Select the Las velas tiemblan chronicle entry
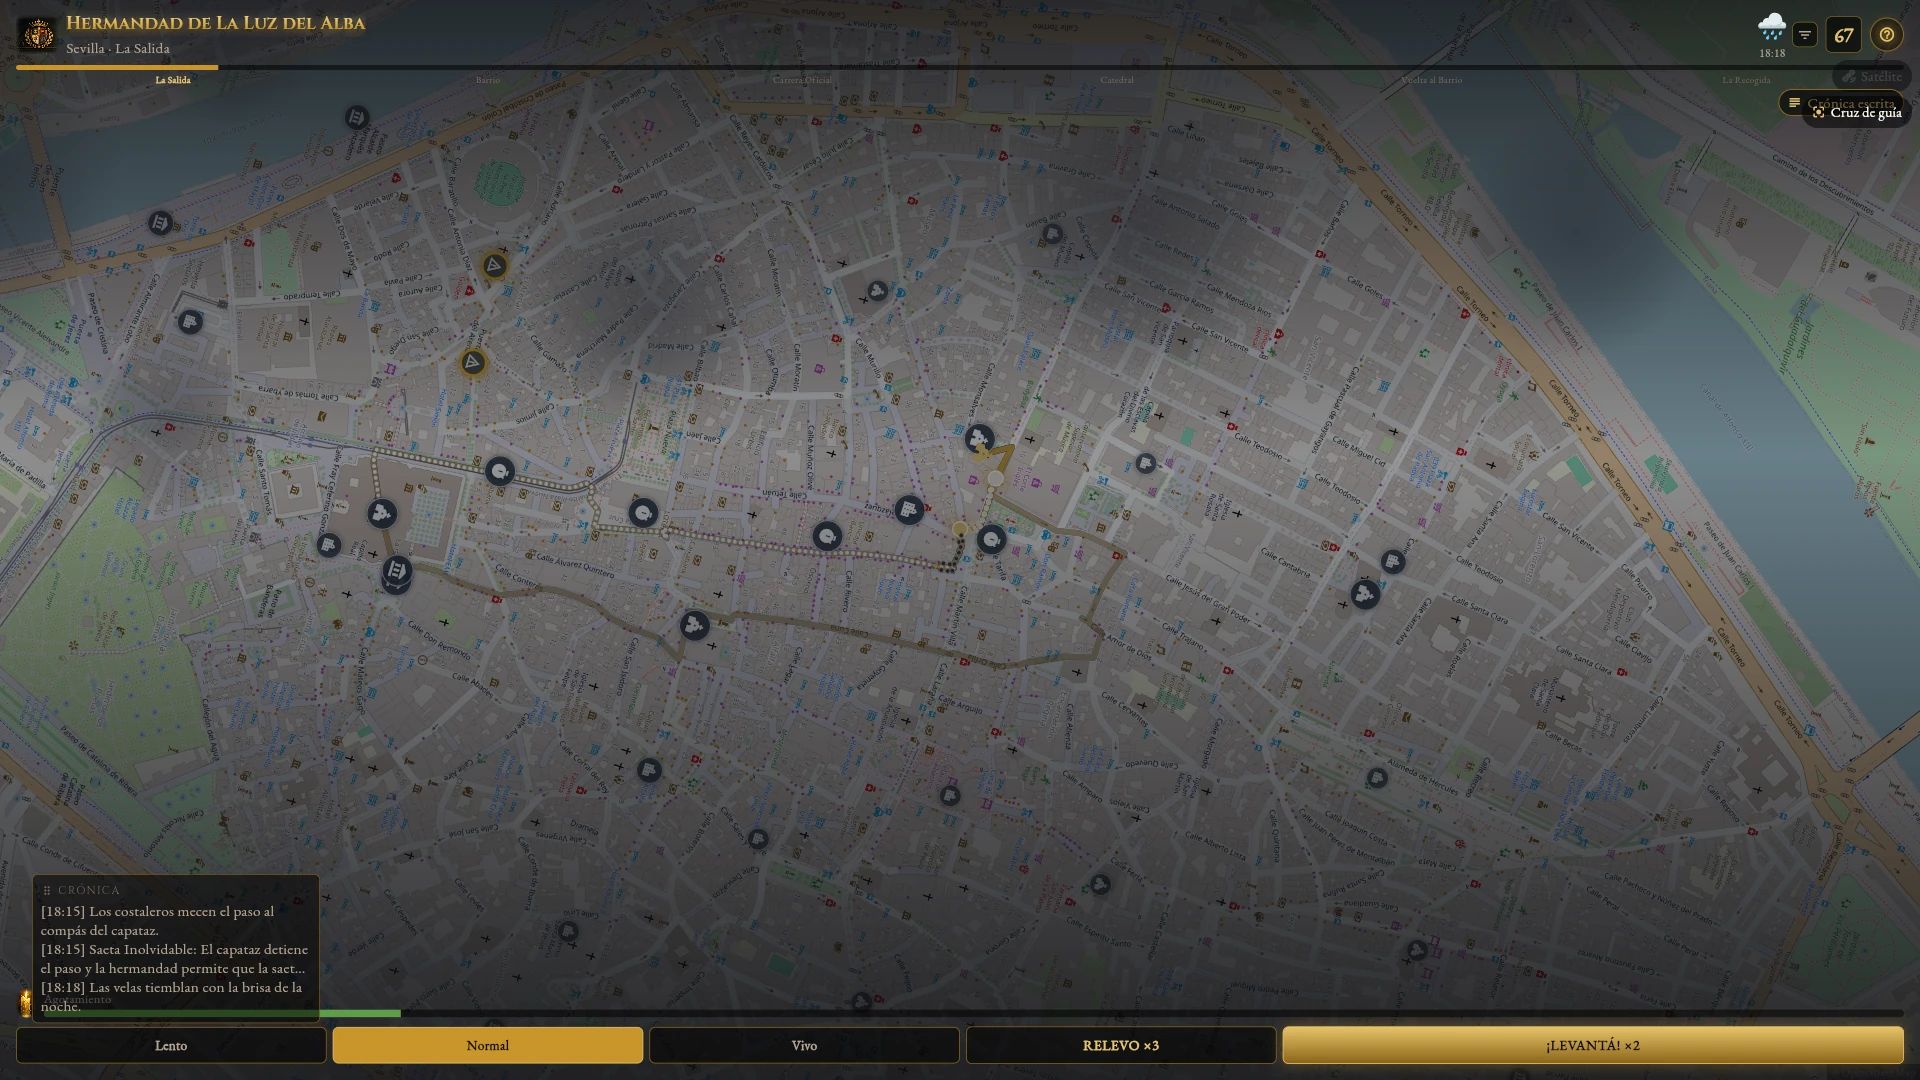Screen dimensions: 1920x1080 click(x=172, y=996)
